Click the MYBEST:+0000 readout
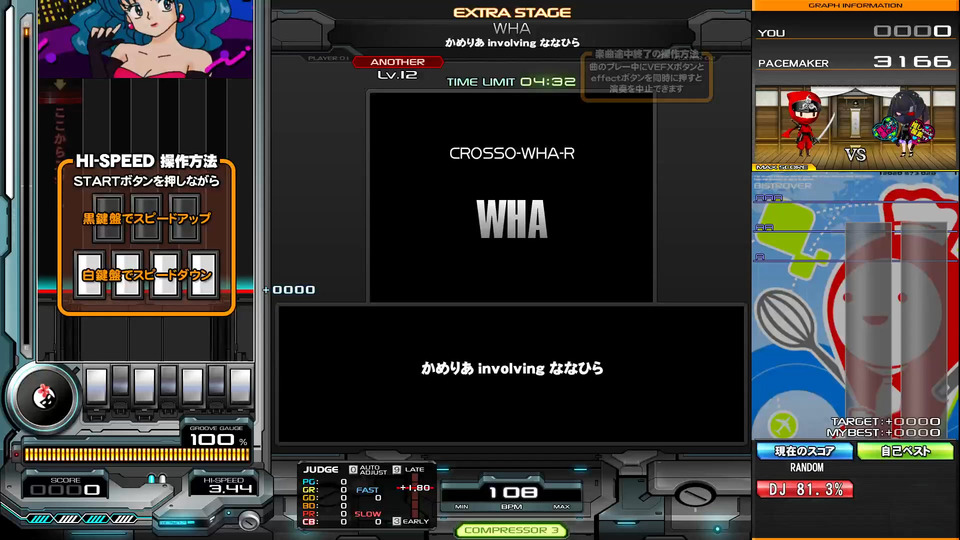 click(883, 432)
